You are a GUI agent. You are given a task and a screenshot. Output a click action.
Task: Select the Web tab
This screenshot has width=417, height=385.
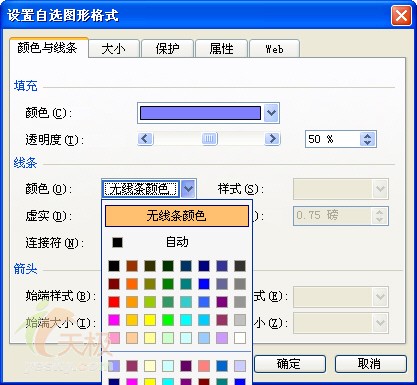click(x=274, y=49)
